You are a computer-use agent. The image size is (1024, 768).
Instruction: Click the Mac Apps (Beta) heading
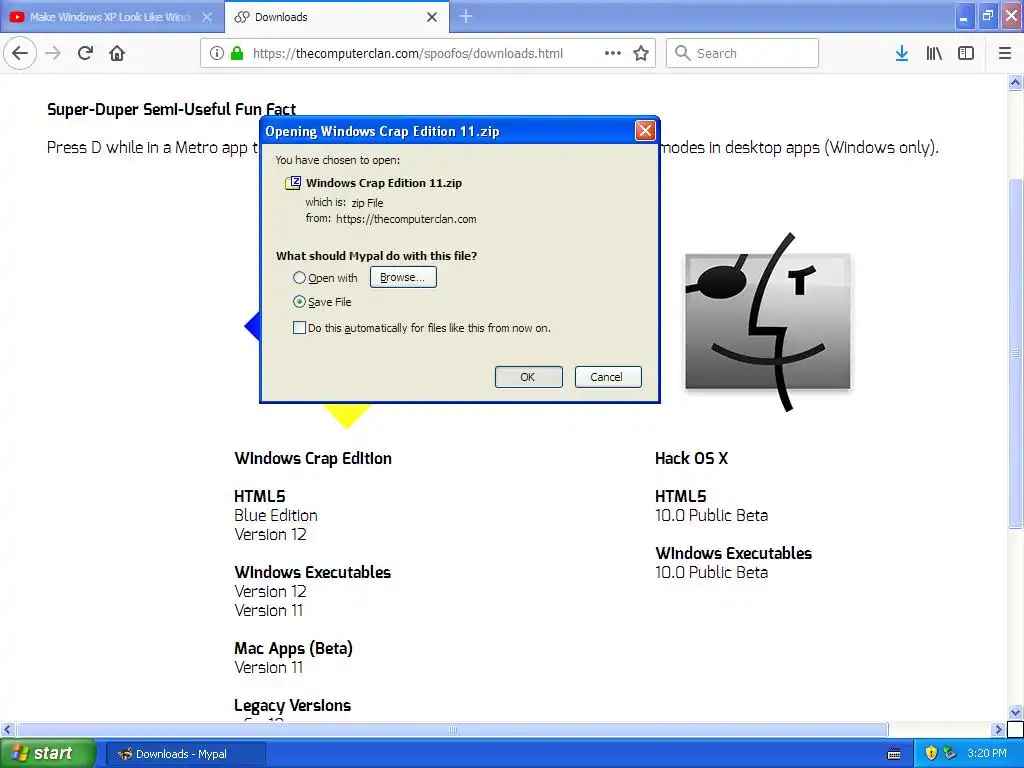click(x=293, y=648)
